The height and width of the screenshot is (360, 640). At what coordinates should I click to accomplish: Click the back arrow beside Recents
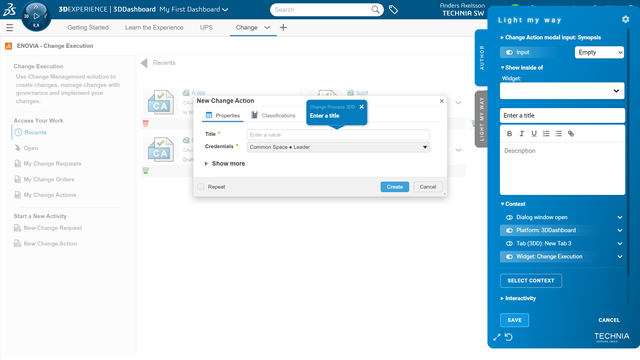(x=144, y=63)
